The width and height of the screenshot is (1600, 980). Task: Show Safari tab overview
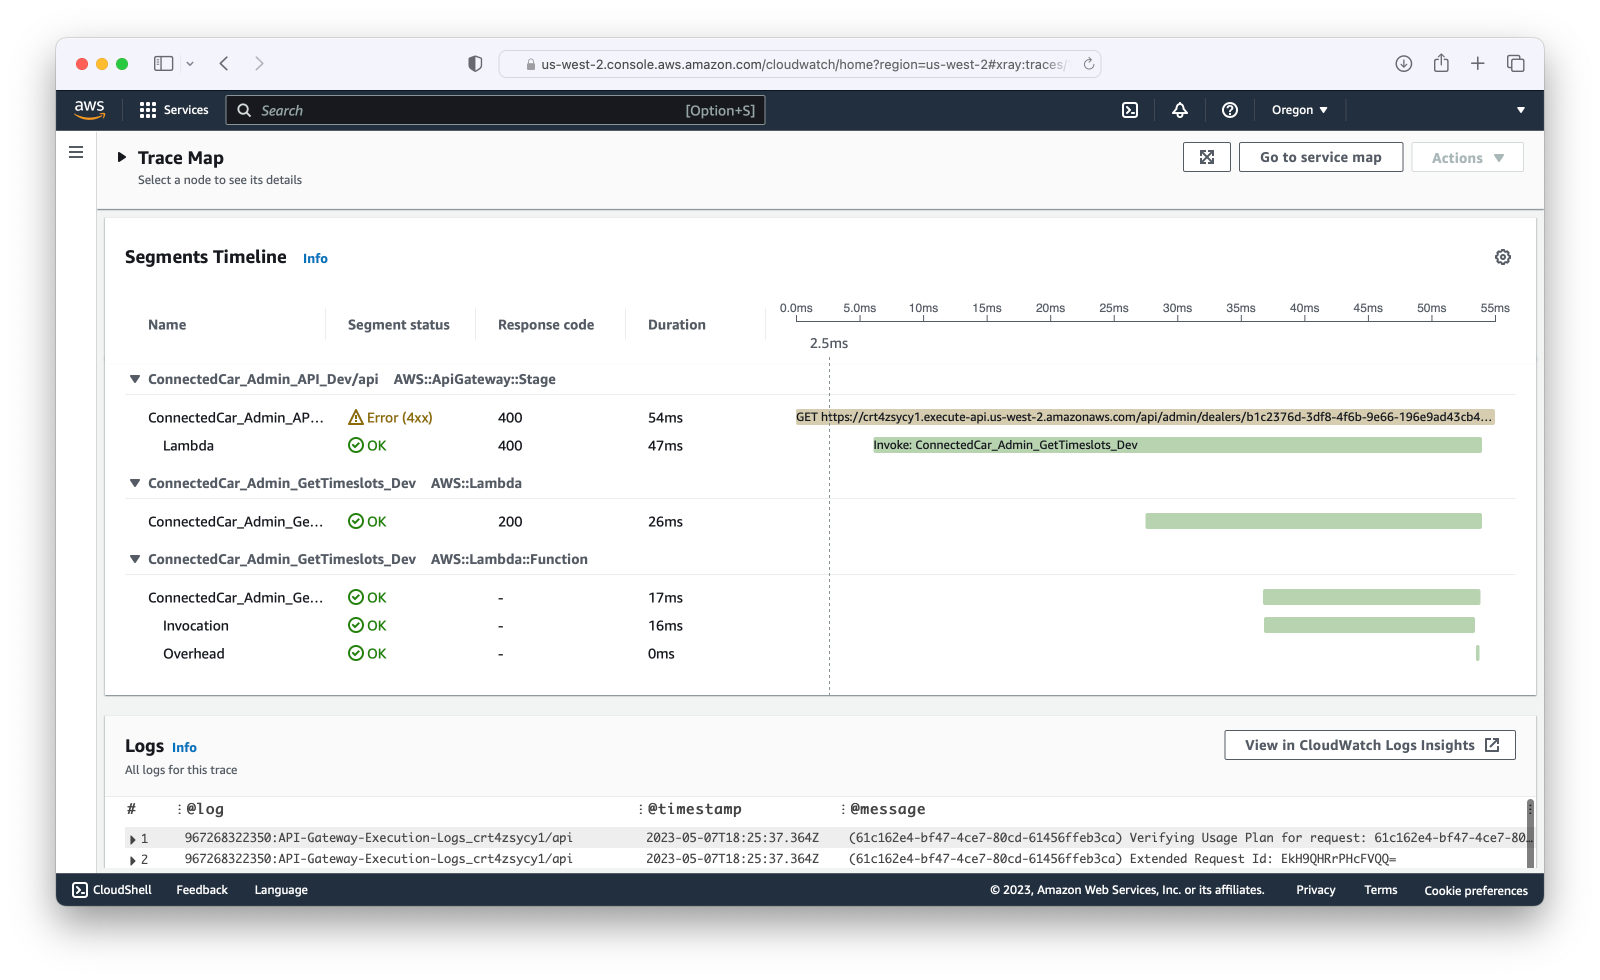(x=1516, y=64)
